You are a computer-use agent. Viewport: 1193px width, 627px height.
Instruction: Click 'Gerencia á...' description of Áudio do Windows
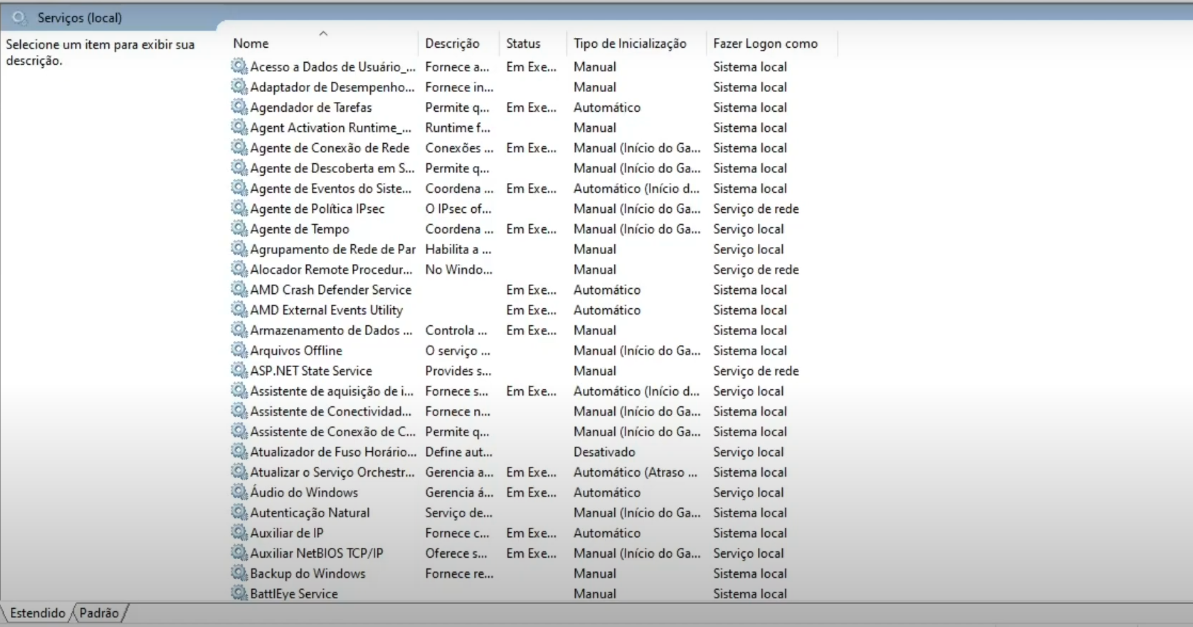click(459, 492)
